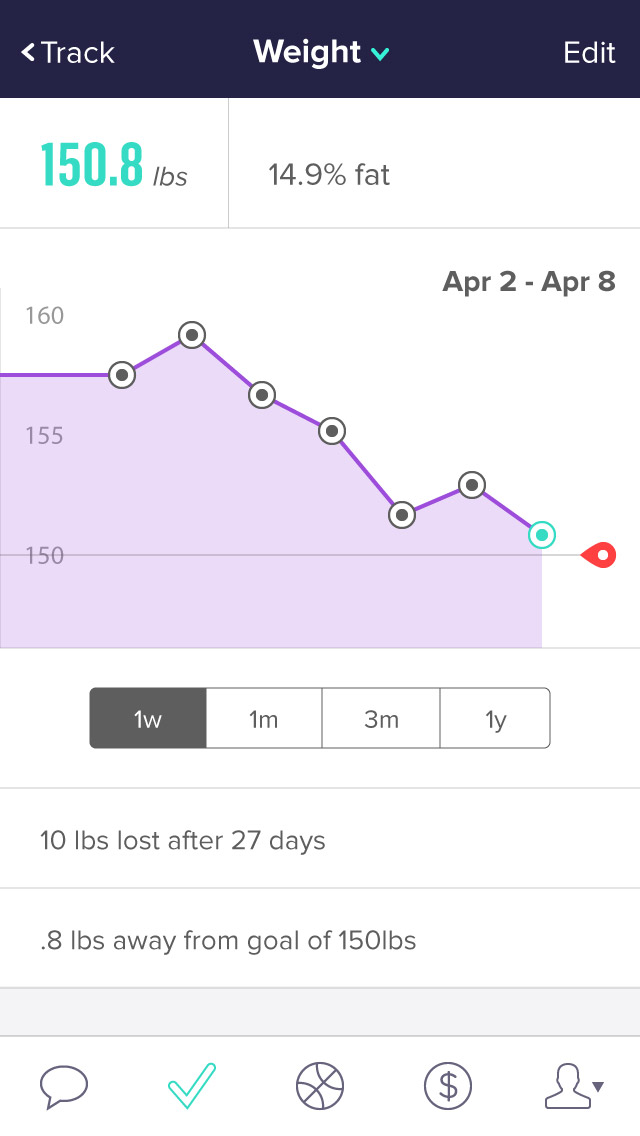Switch chart range to 1m
Screen dimensions: 640x1136
[264, 719]
